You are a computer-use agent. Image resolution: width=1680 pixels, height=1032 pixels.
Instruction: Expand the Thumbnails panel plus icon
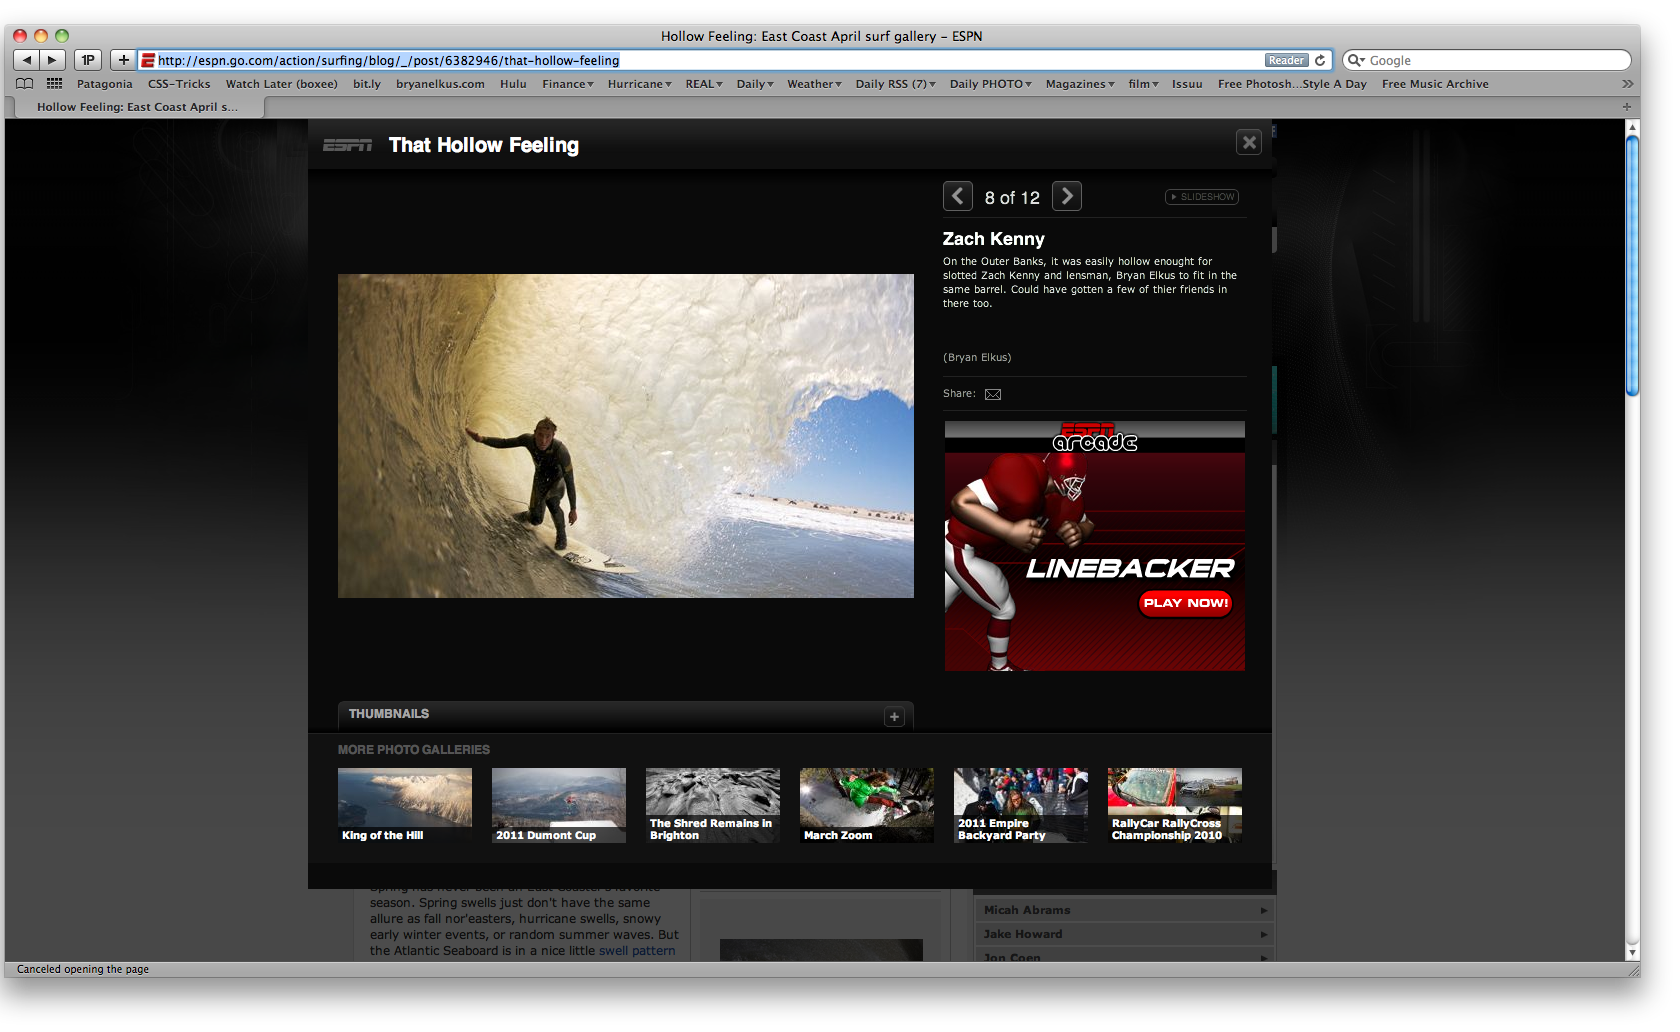pos(894,717)
